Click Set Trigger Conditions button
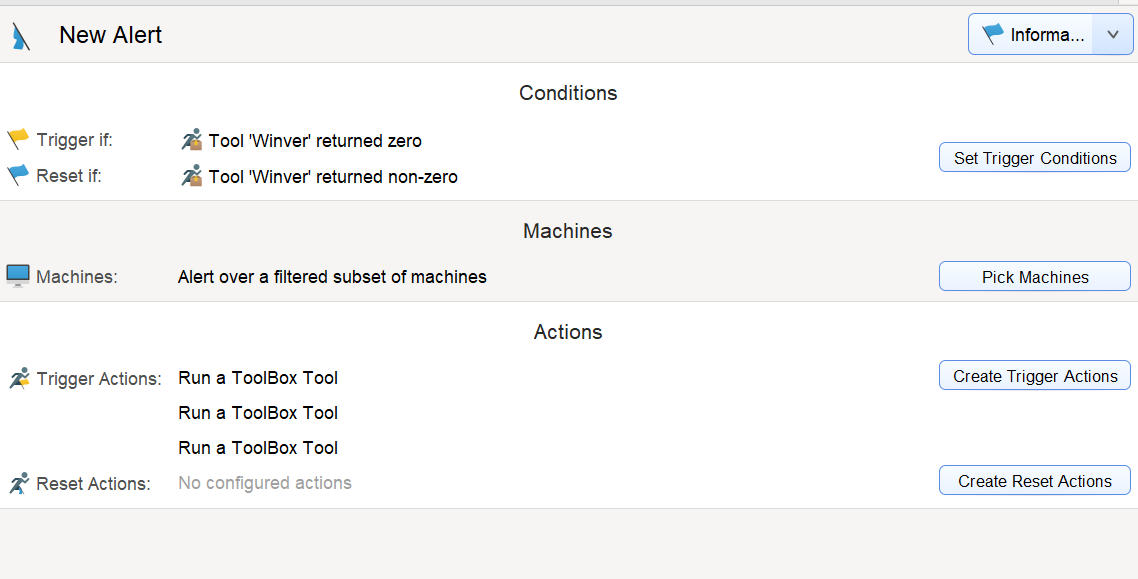This screenshot has height=579, width=1138. (1035, 157)
